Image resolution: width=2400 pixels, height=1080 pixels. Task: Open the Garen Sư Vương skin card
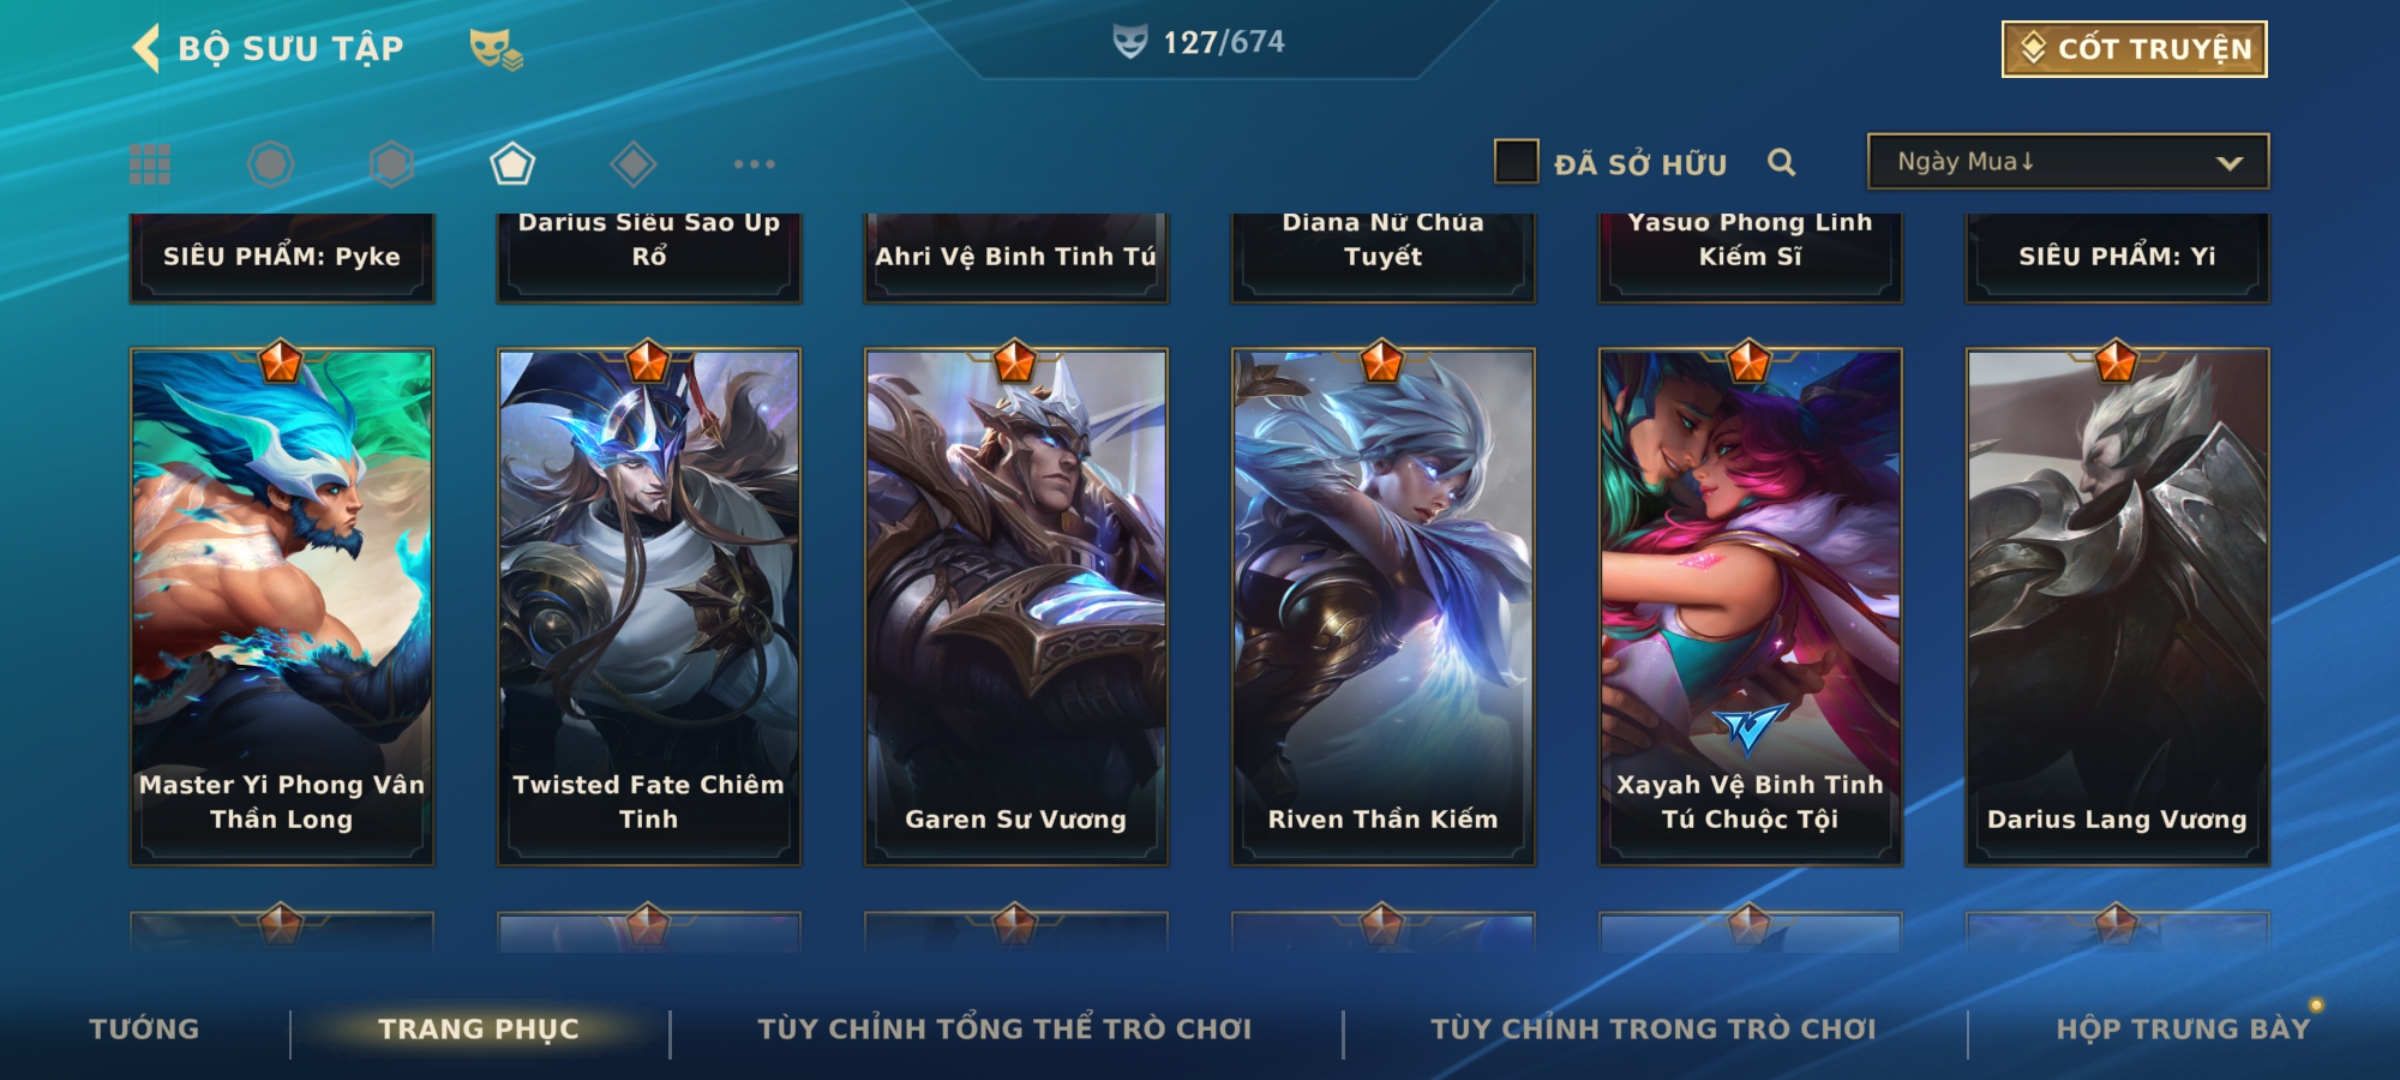click(x=1016, y=606)
